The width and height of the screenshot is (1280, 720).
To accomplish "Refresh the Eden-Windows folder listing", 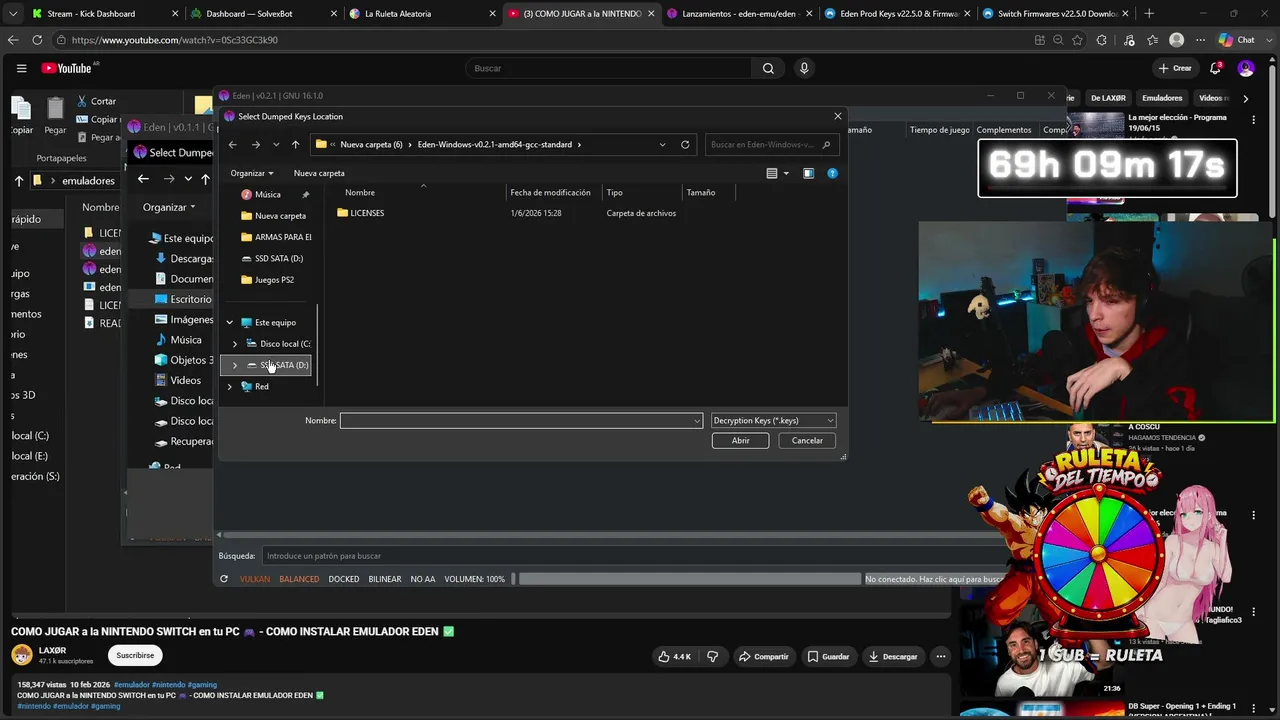I will pos(685,145).
